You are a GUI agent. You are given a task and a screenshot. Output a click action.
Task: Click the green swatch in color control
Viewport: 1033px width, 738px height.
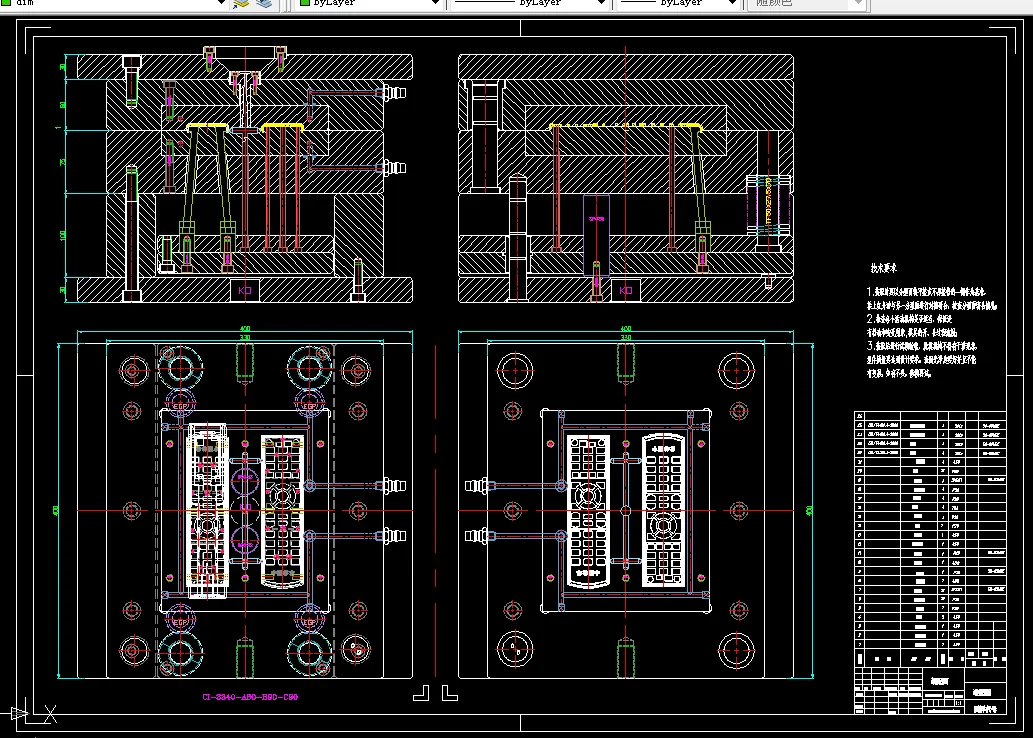[305, 4]
